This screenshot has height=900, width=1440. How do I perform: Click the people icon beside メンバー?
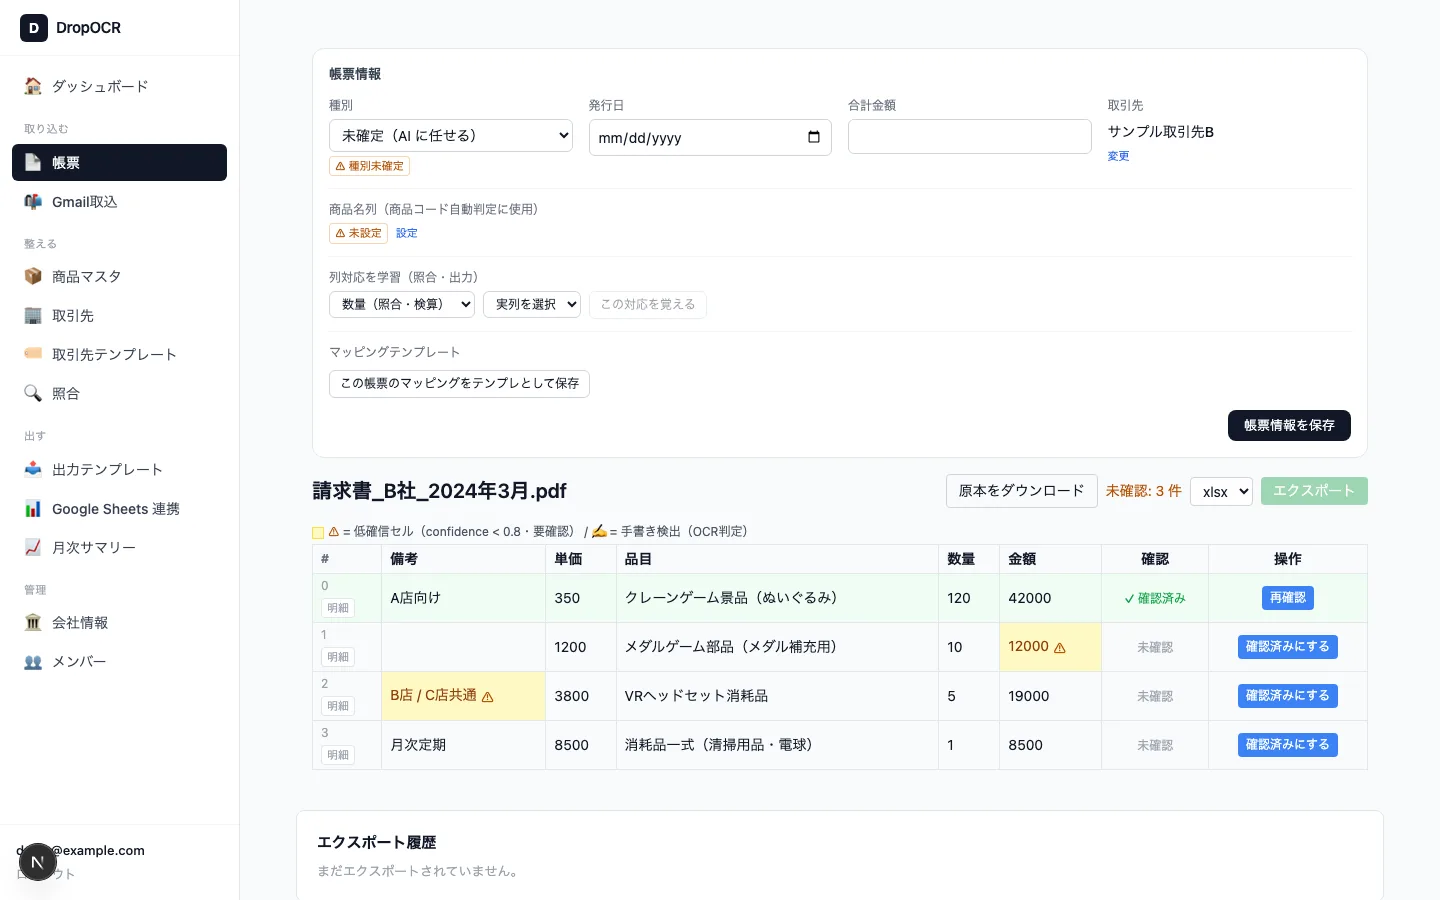pyautogui.click(x=33, y=661)
